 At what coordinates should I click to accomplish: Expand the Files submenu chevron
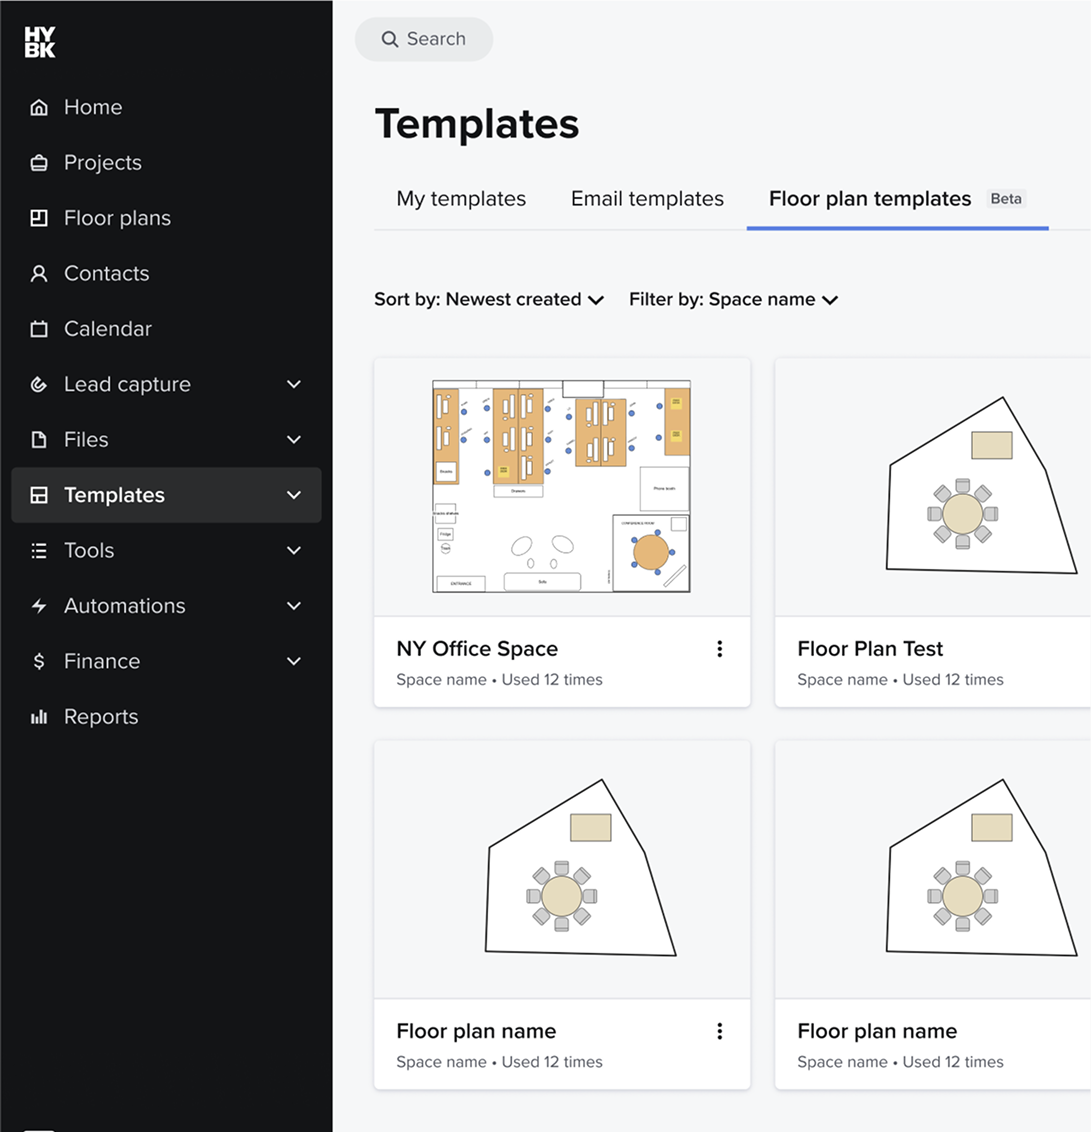[x=294, y=440]
